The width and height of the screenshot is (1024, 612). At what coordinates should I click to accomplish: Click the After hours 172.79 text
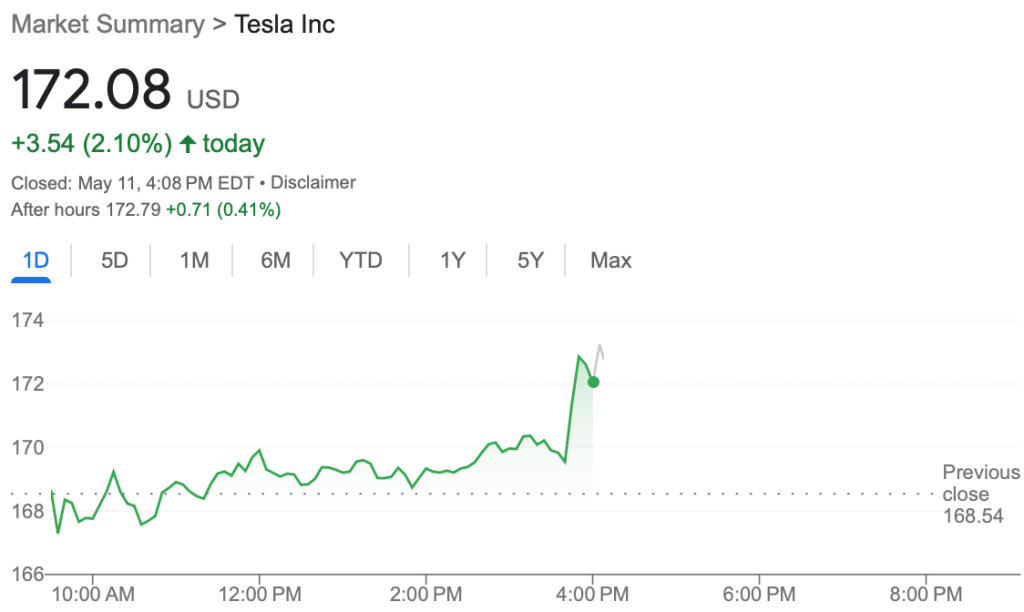tap(86, 210)
